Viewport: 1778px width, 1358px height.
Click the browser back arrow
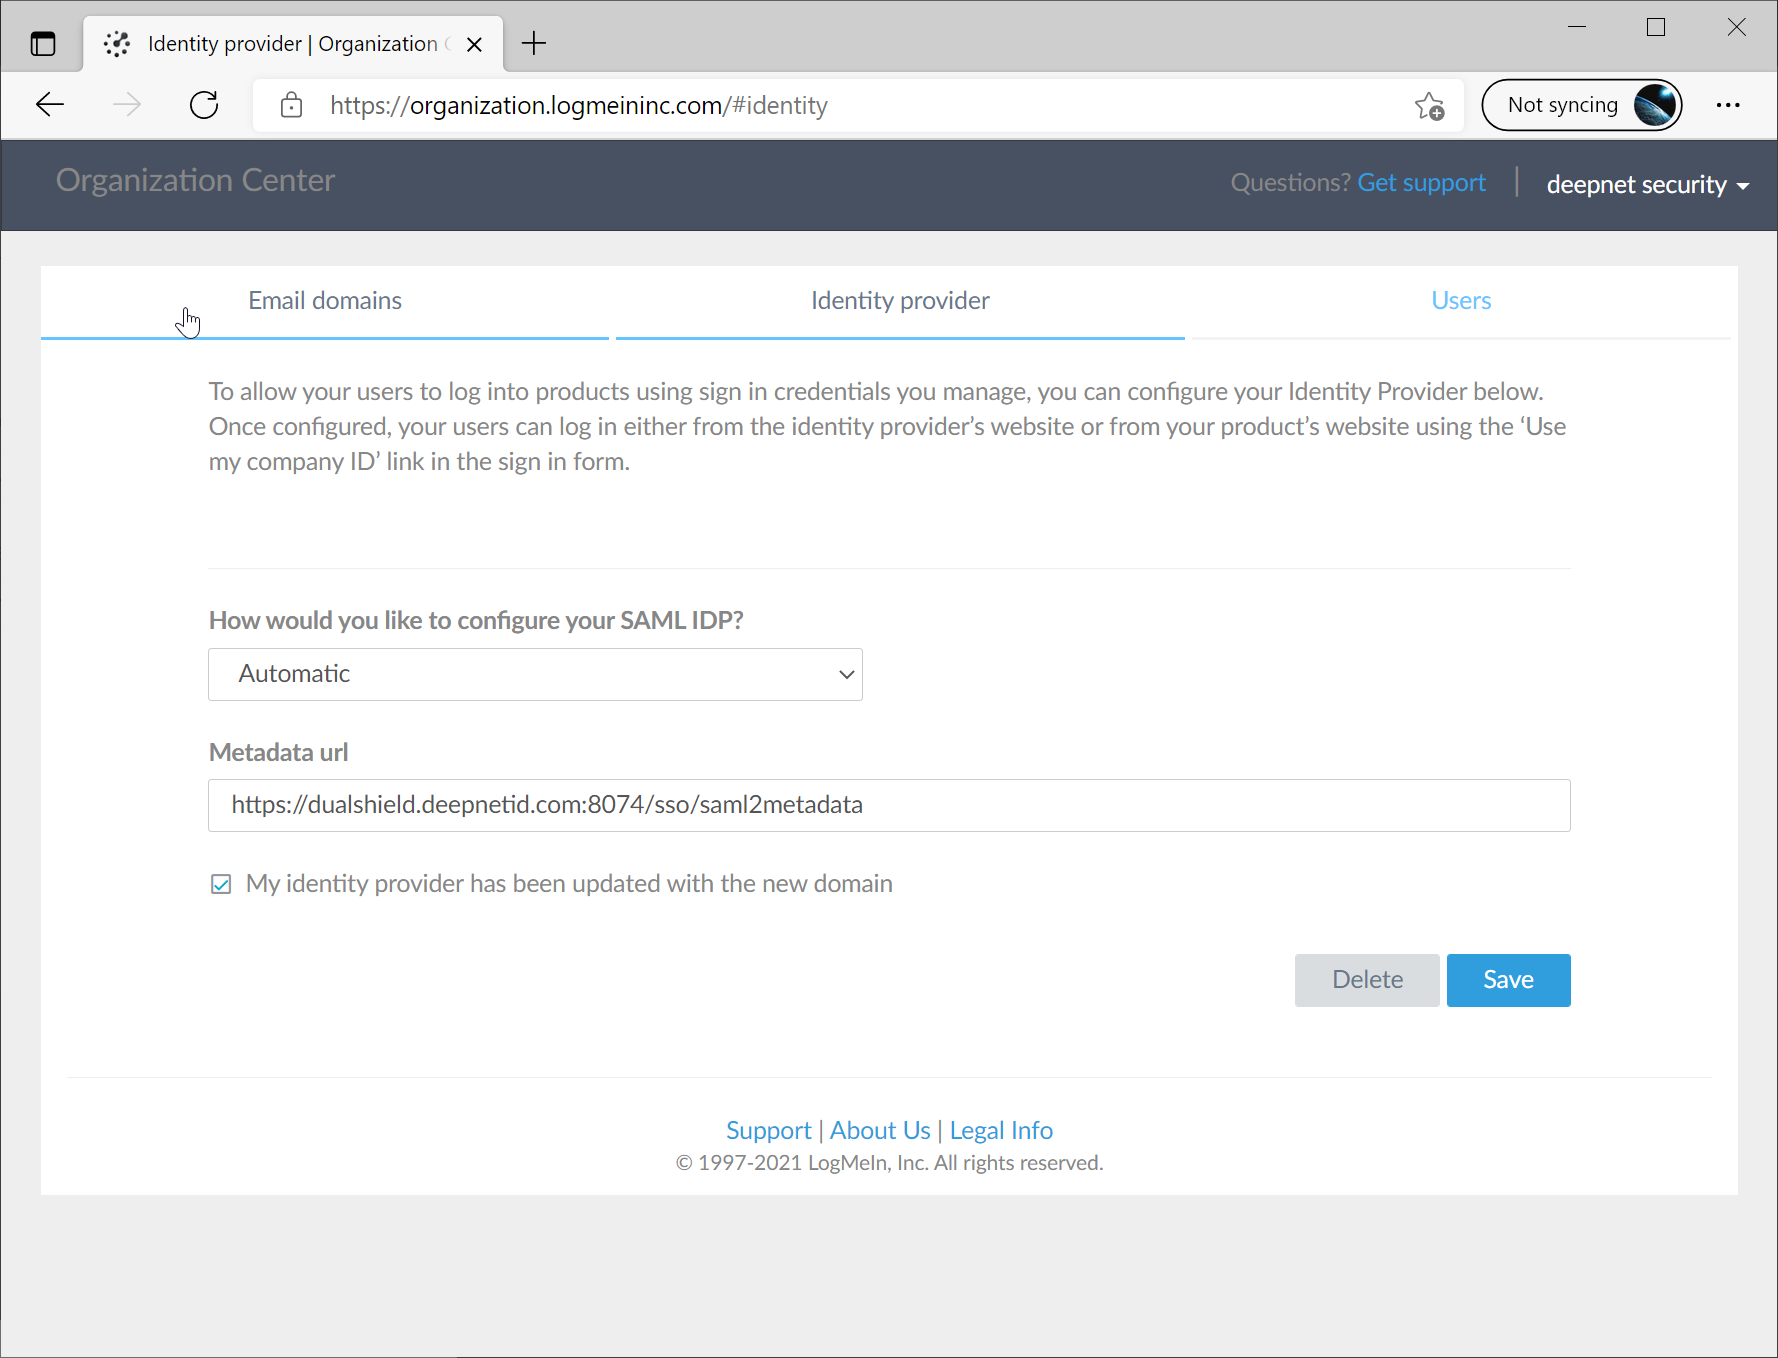[50, 105]
